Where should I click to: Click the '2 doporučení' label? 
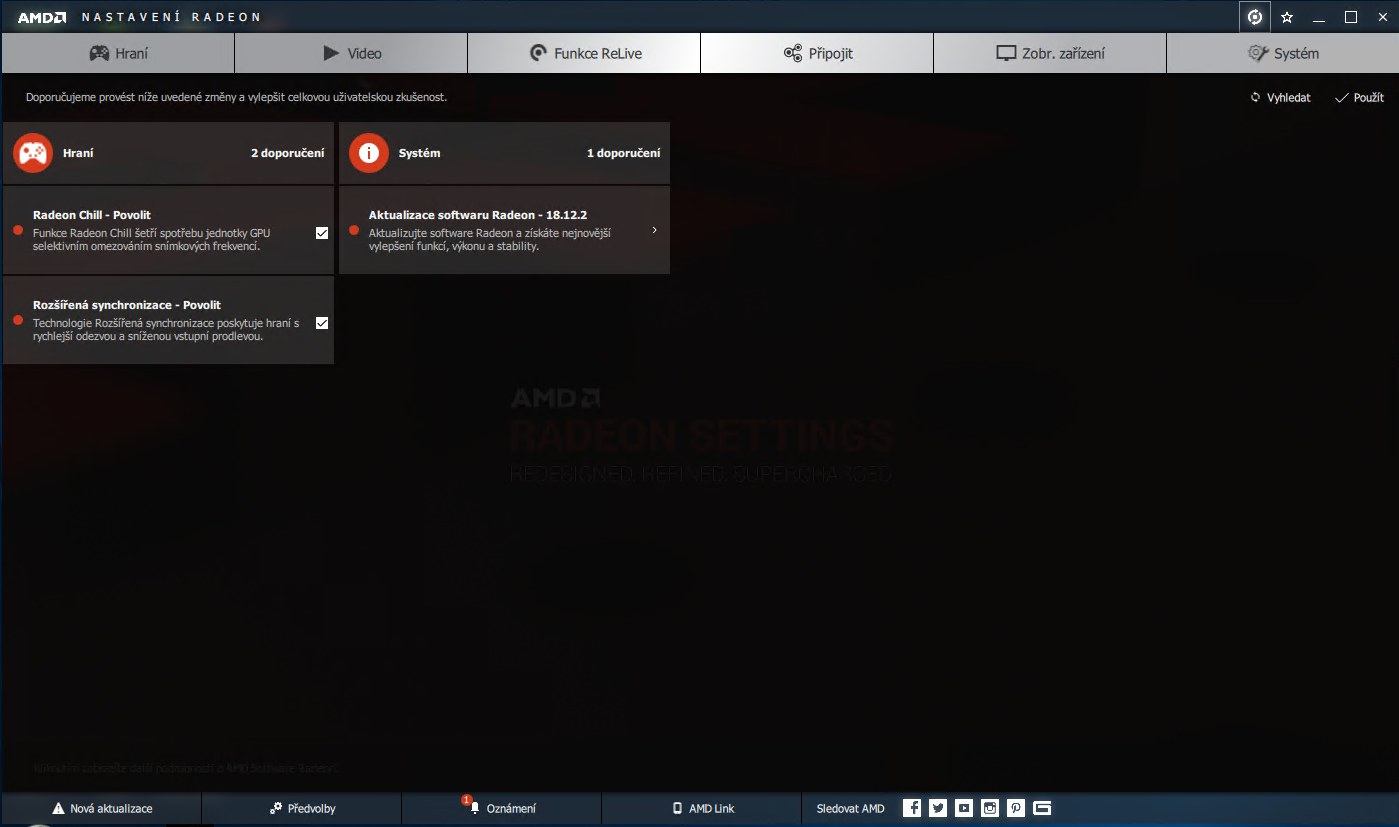click(x=287, y=153)
